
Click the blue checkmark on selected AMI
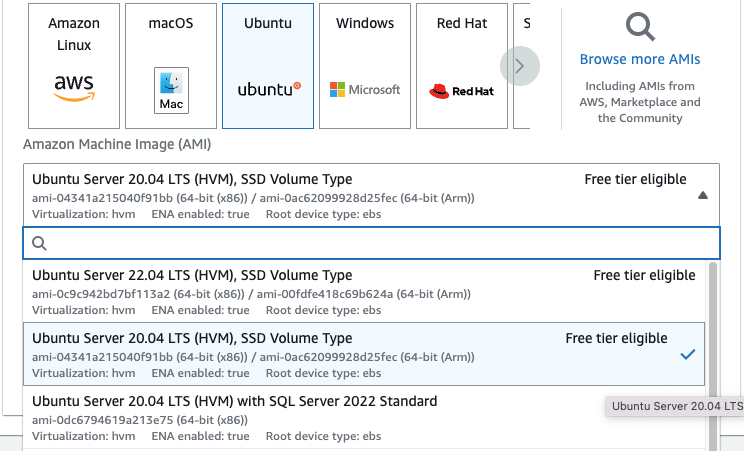688,354
